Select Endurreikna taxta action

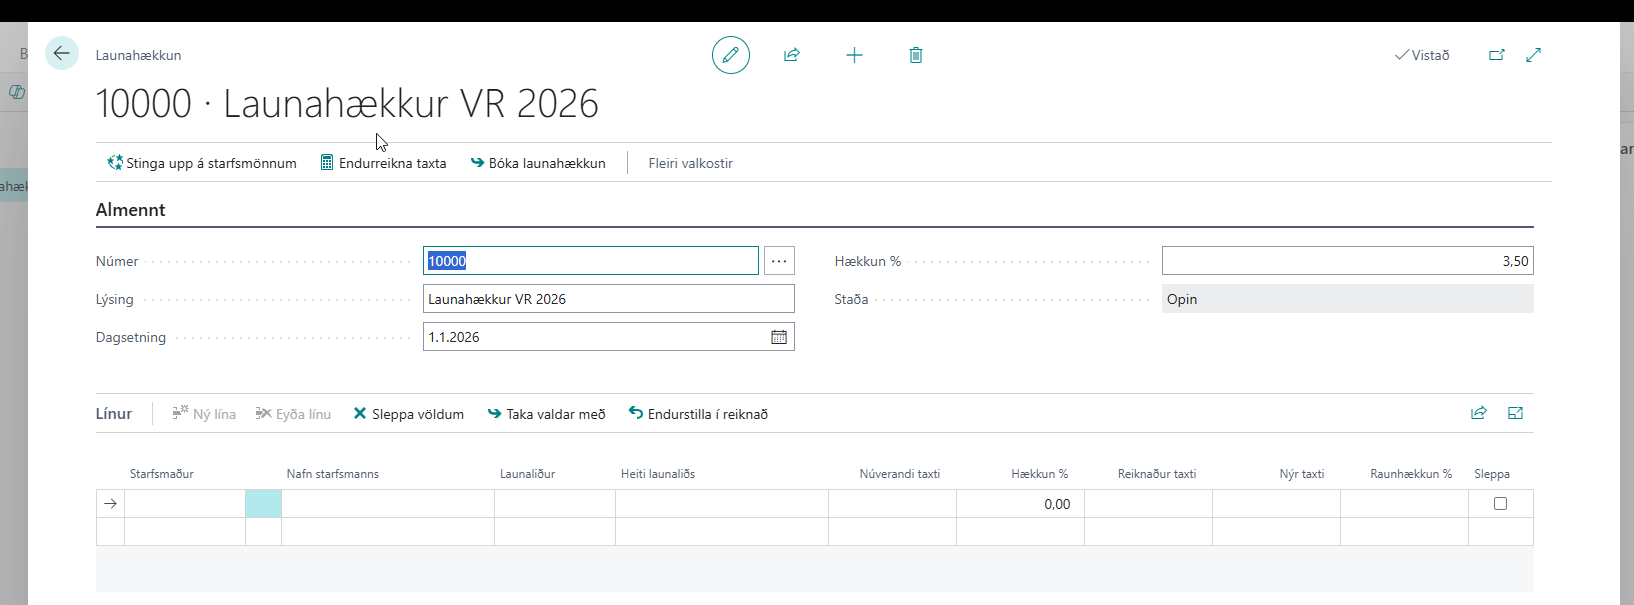click(383, 163)
